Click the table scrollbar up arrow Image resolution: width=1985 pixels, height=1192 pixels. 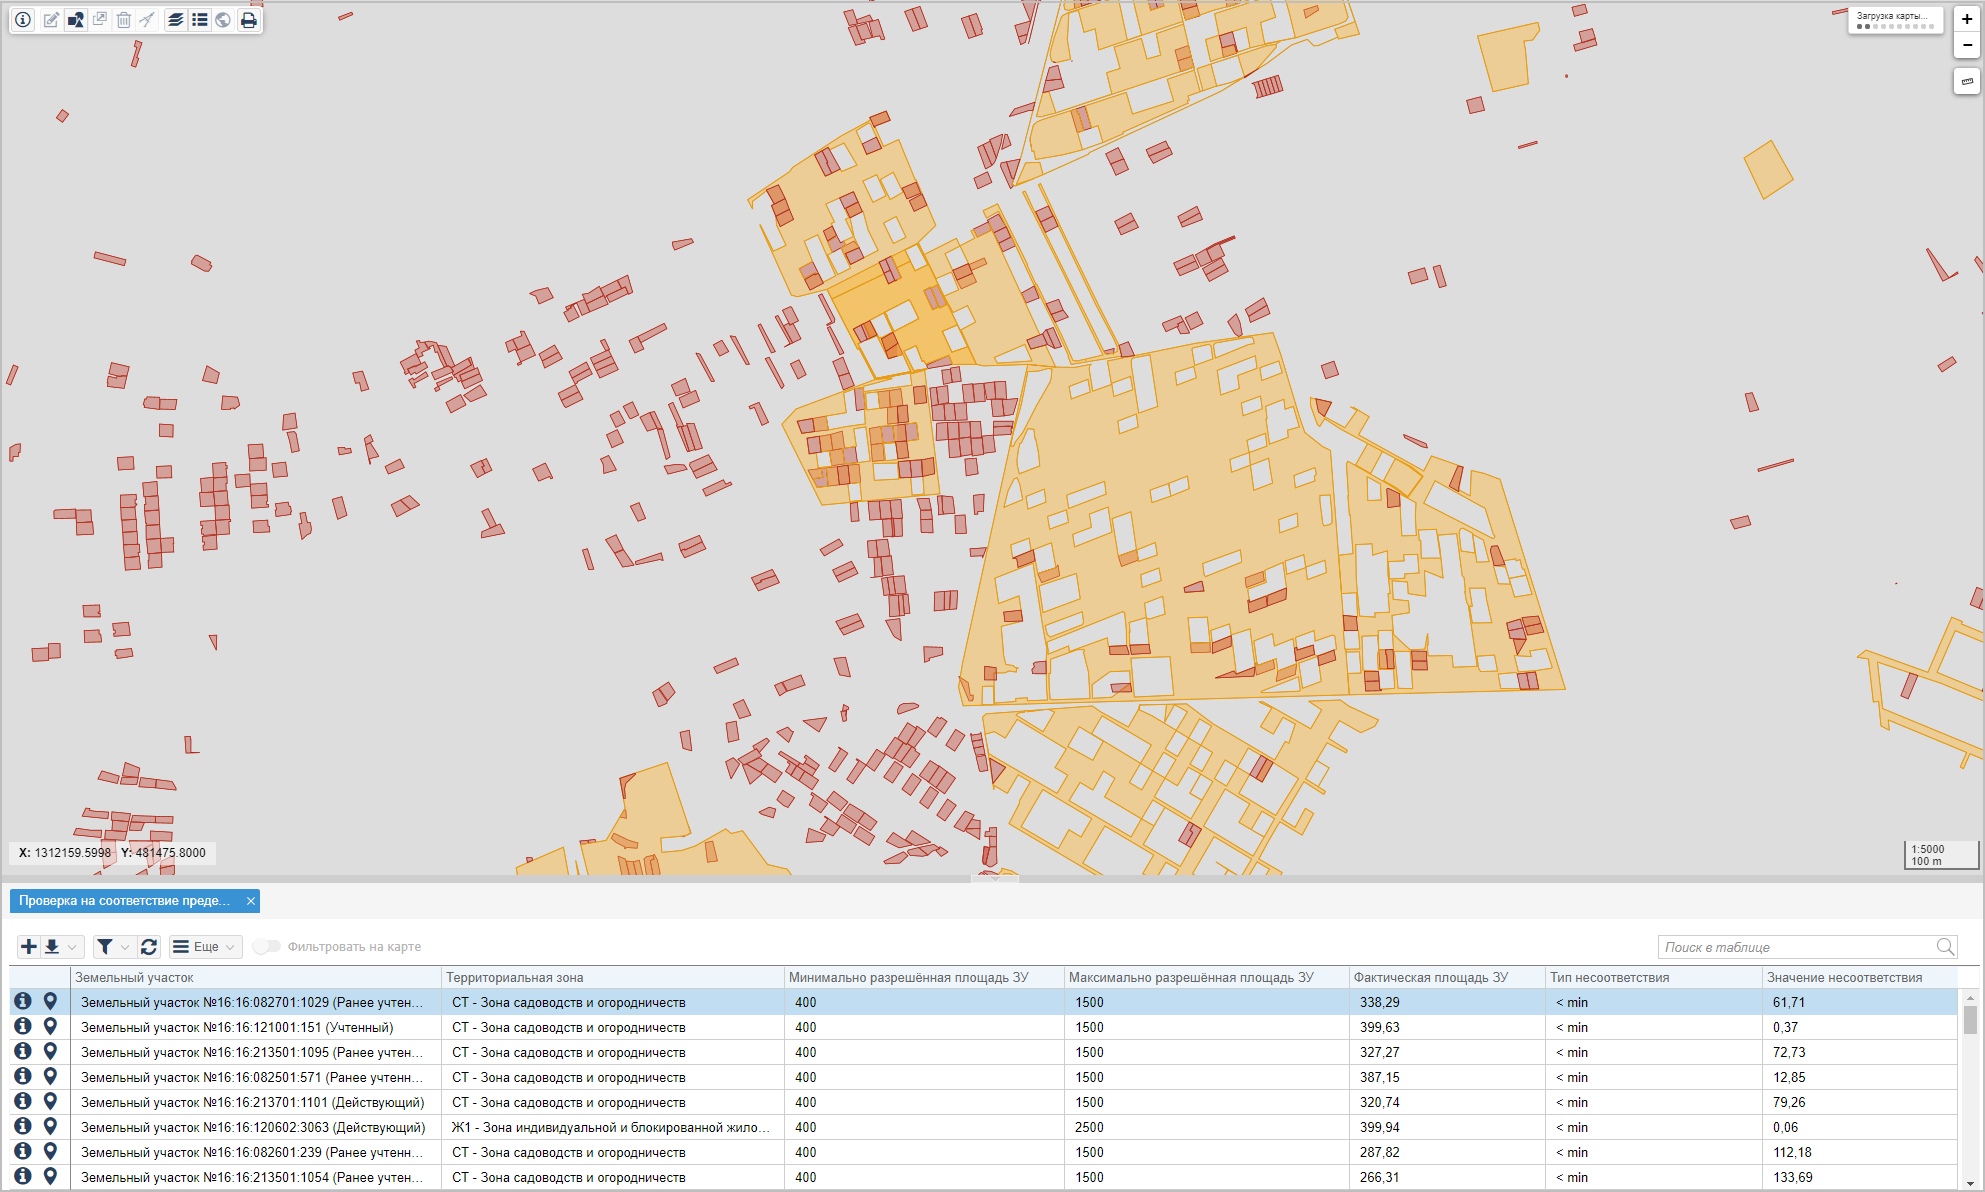pos(1970,998)
